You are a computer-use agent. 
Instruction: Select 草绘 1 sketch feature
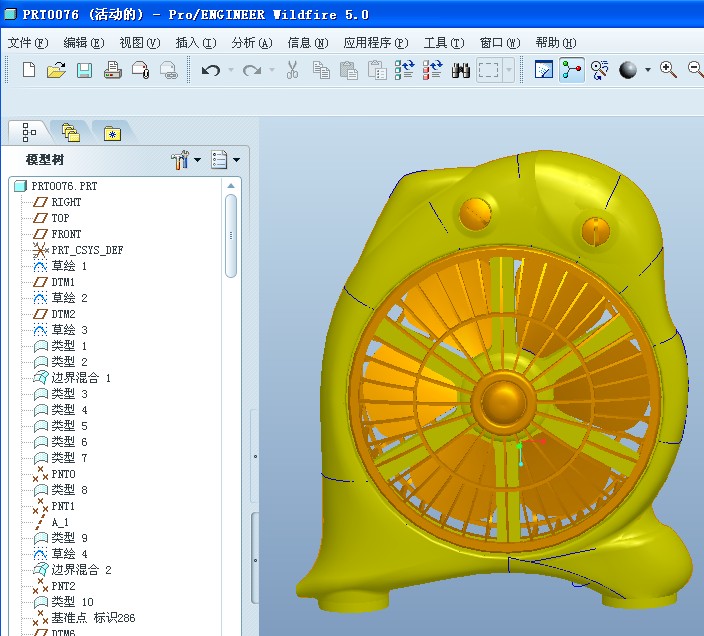pos(60,266)
